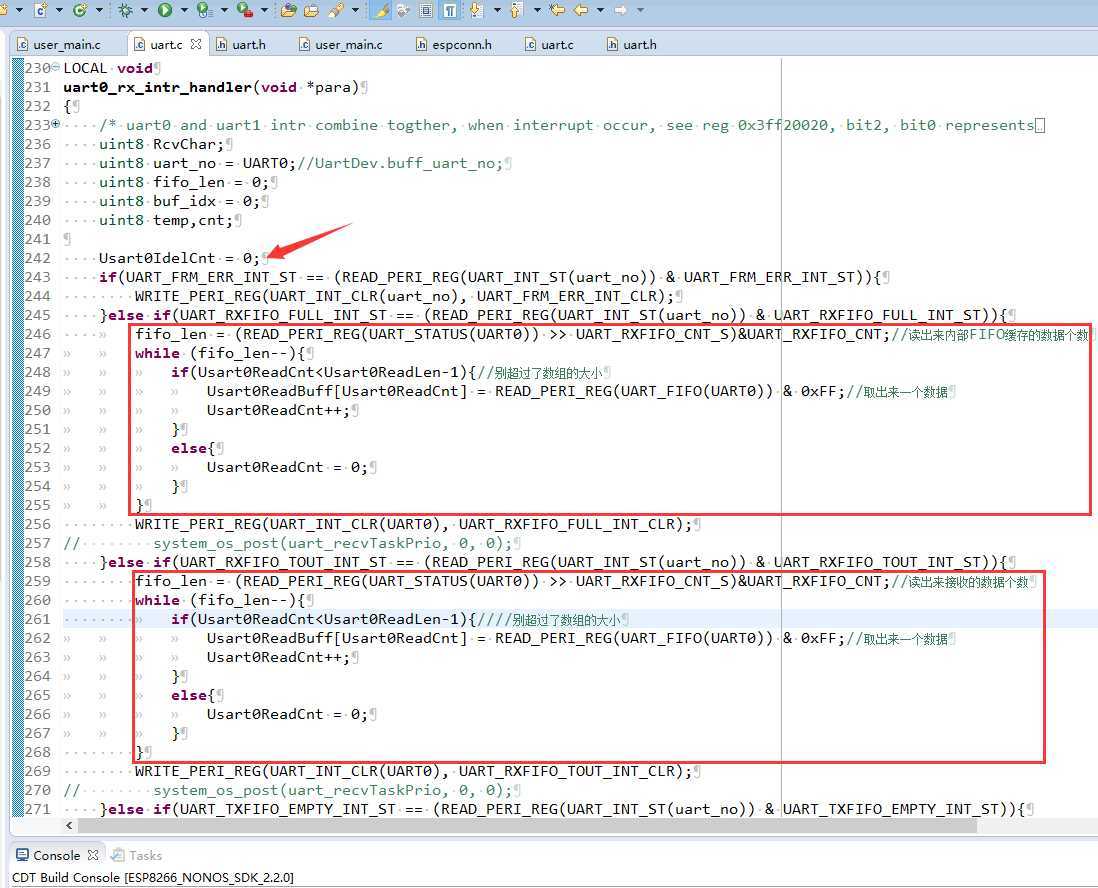Open the External Tools dropdown arrow
The width and height of the screenshot is (1098, 888).
(x=264, y=10)
